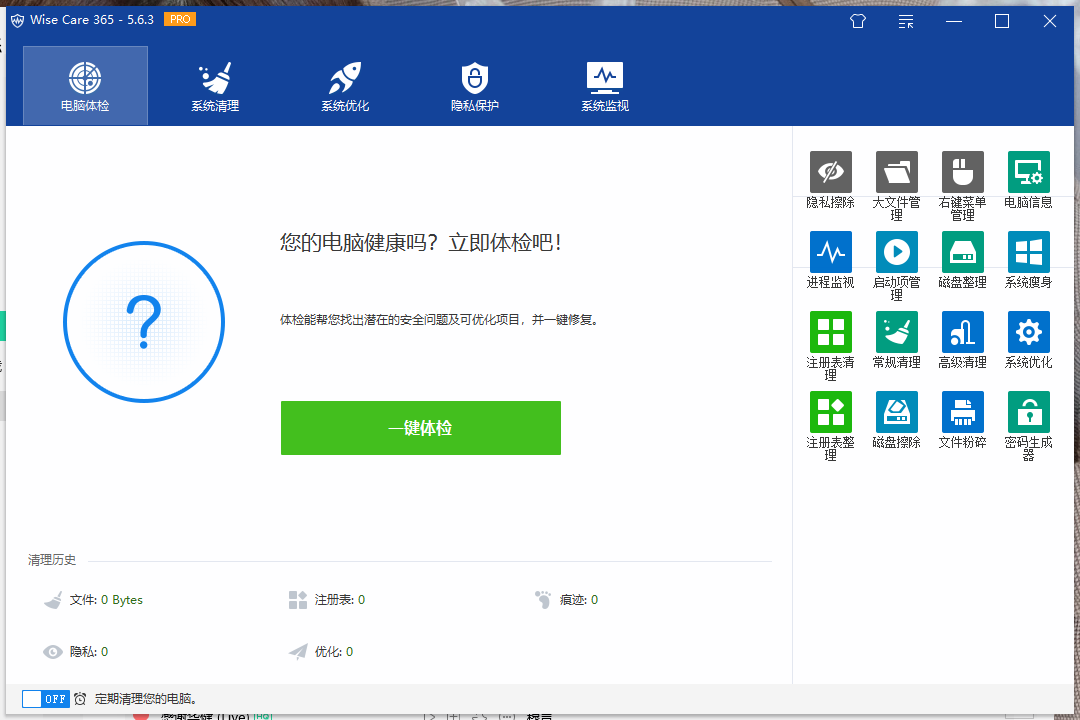Open Context Menu Manager (右键菜单管理)
Image resolution: width=1080 pixels, height=720 pixels.
(961, 172)
